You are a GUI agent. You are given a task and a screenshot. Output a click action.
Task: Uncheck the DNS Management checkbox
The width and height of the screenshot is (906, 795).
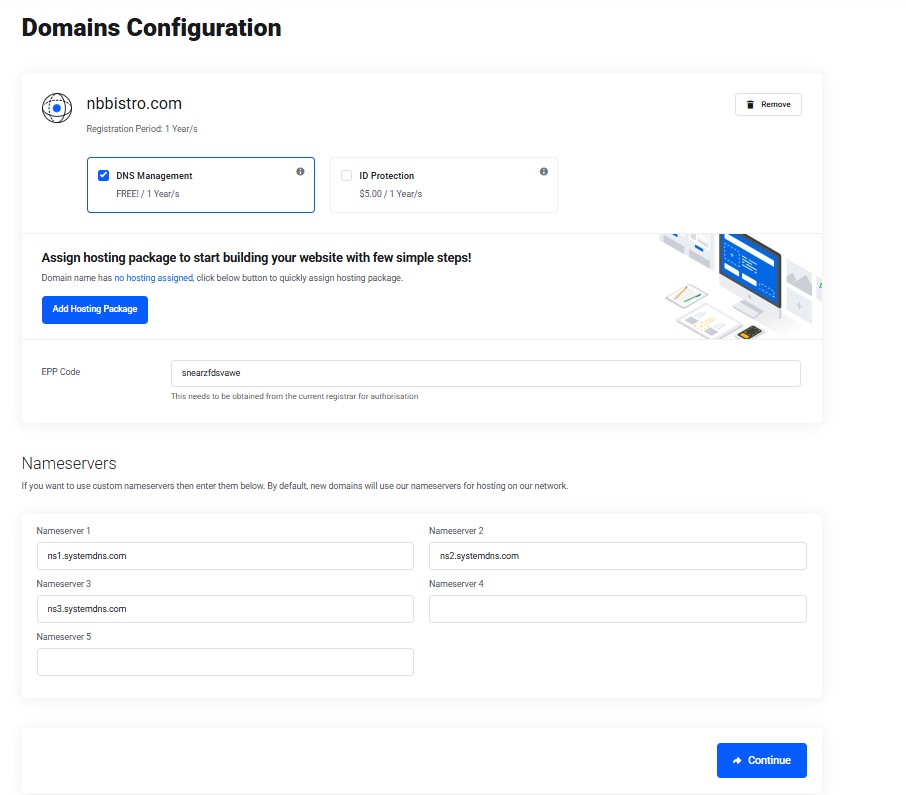click(103, 176)
